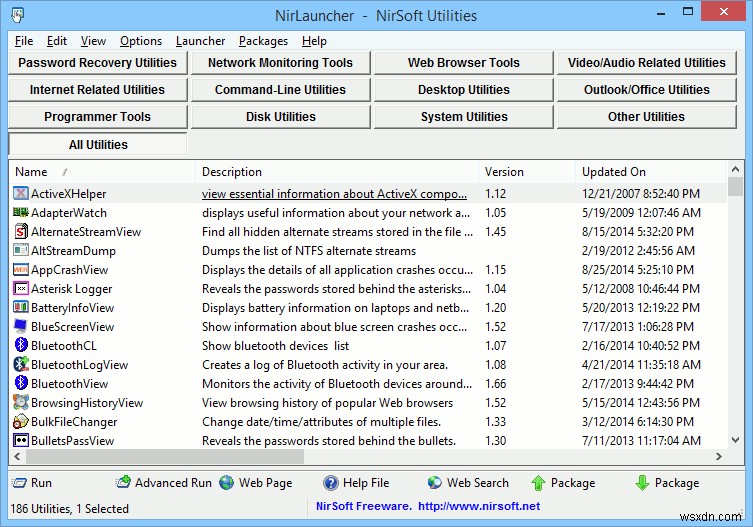
Task: Click the date 8/25/2014 5:25:10 PM
Action: (x=638, y=270)
